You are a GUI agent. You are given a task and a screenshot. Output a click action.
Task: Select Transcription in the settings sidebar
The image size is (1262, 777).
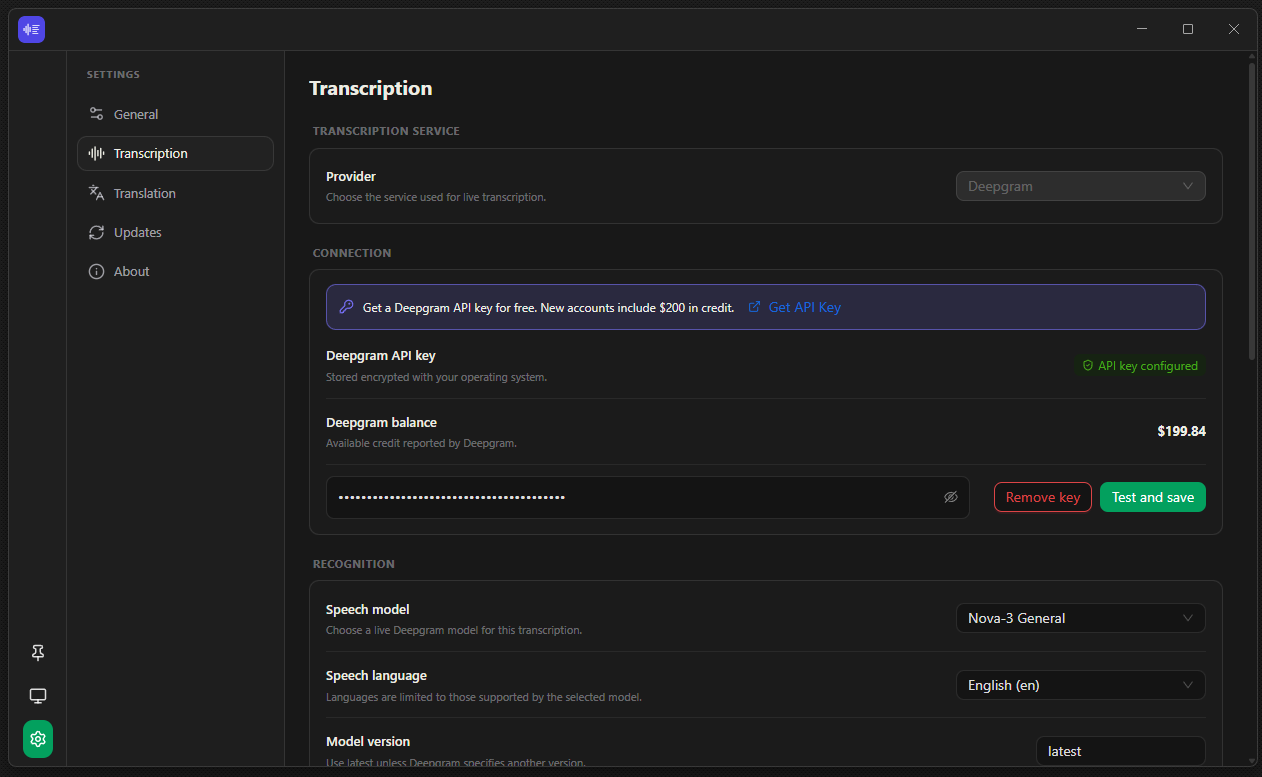tap(175, 153)
